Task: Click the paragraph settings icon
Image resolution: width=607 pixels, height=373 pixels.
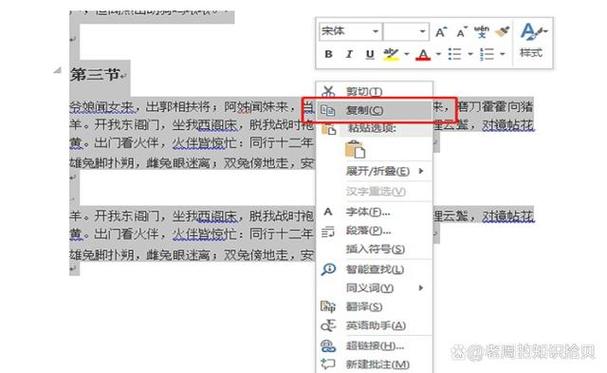Action: coord(328,232)
